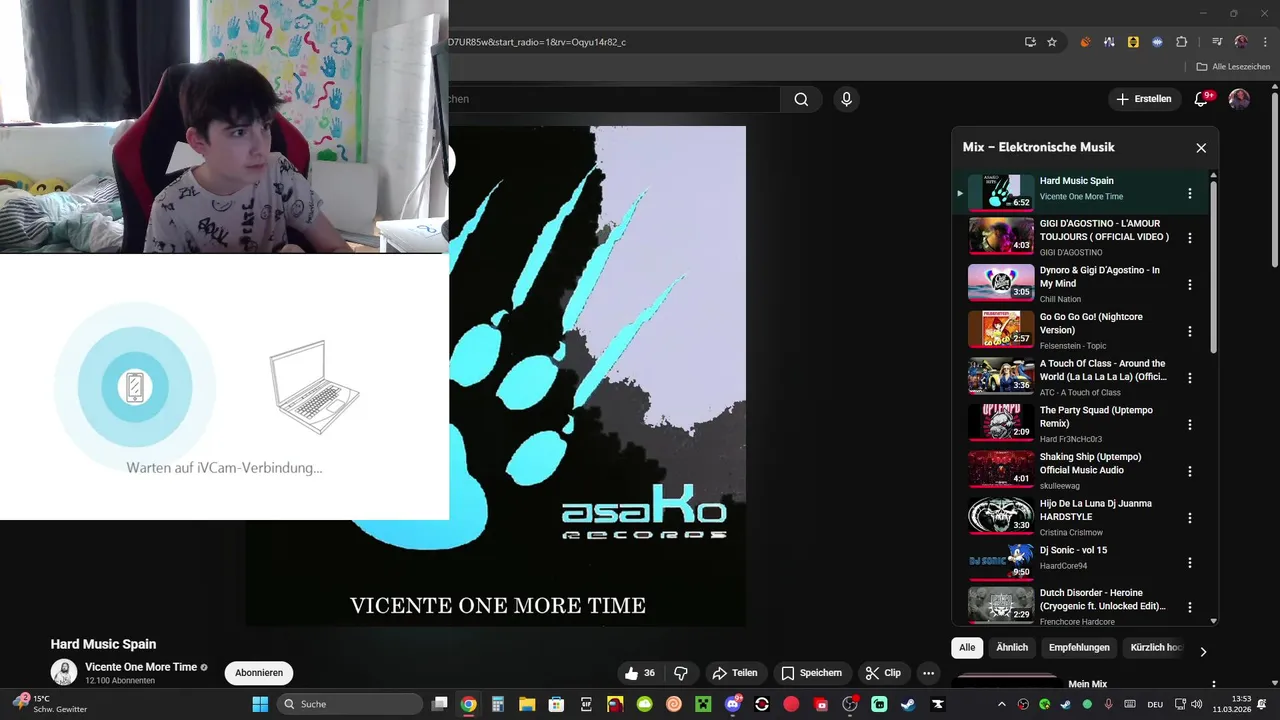Image resolution: width=1280 pixels, height=720 pixels.
Task: Show hidden tray icons chevron
Action: coord(1002,704)
